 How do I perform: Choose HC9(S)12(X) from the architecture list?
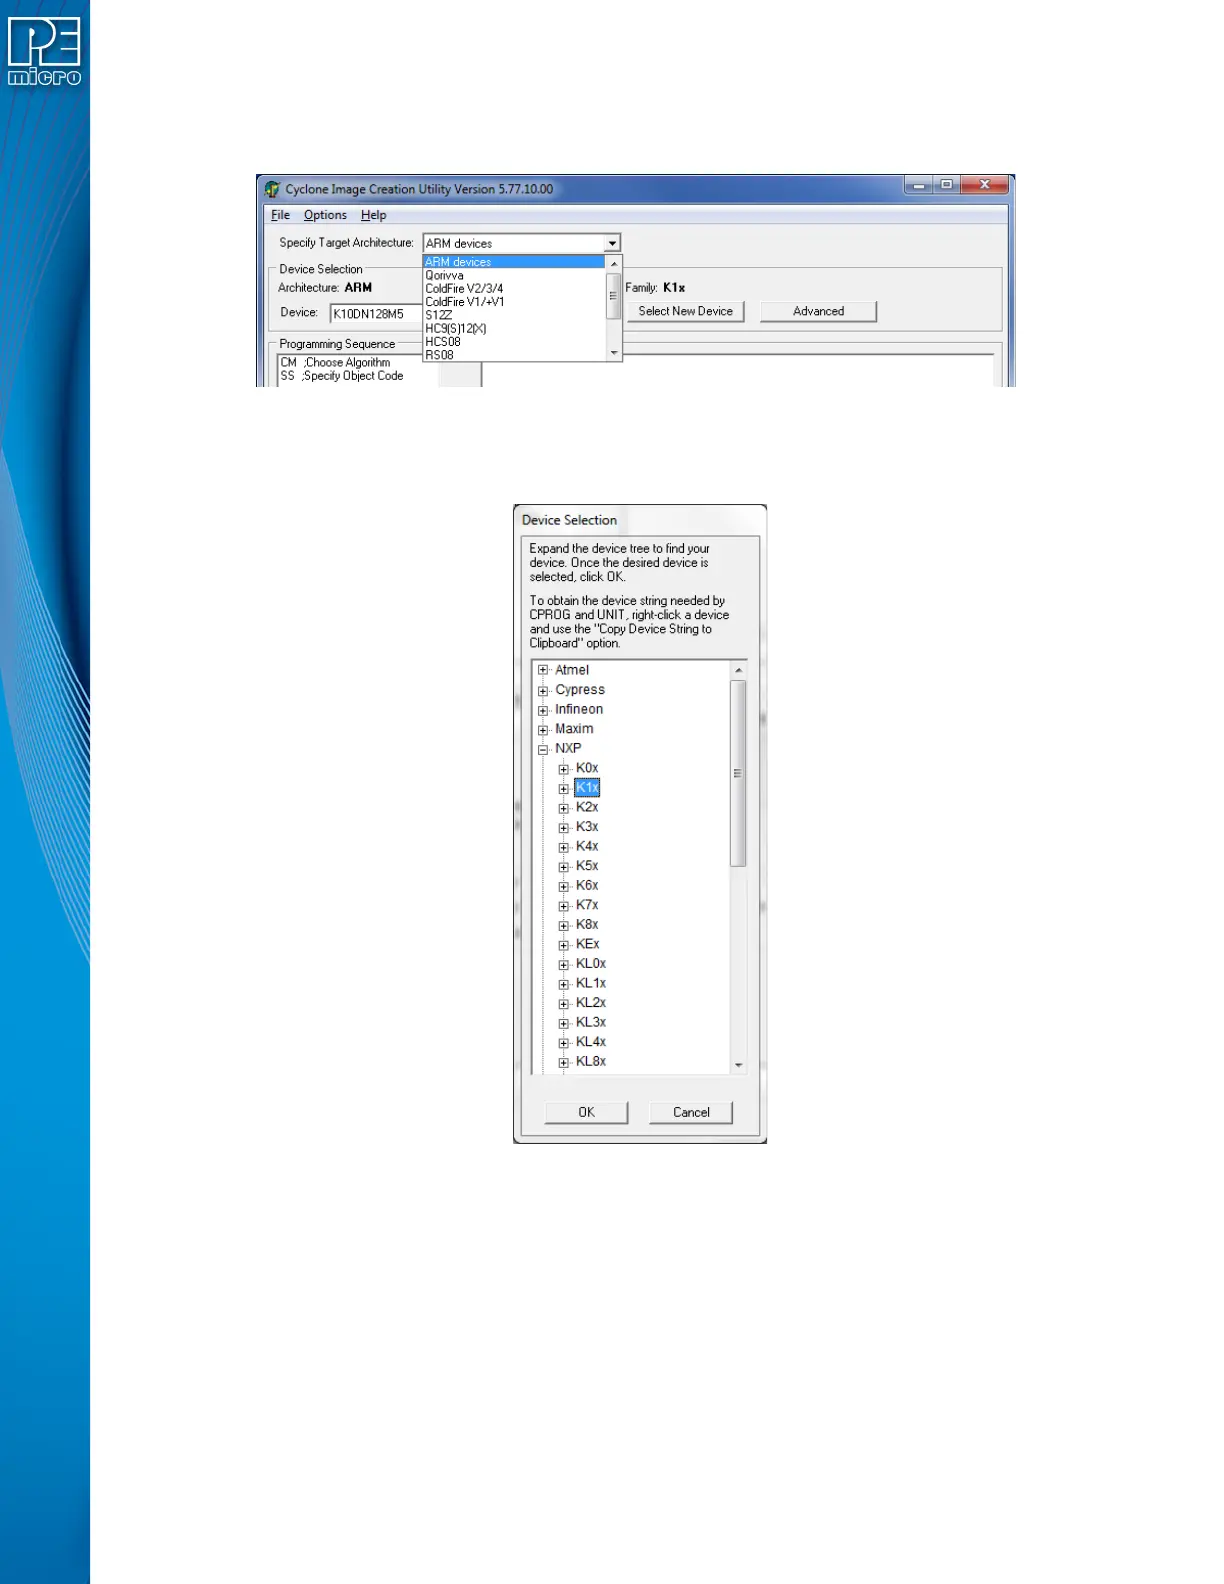point(514,328)
